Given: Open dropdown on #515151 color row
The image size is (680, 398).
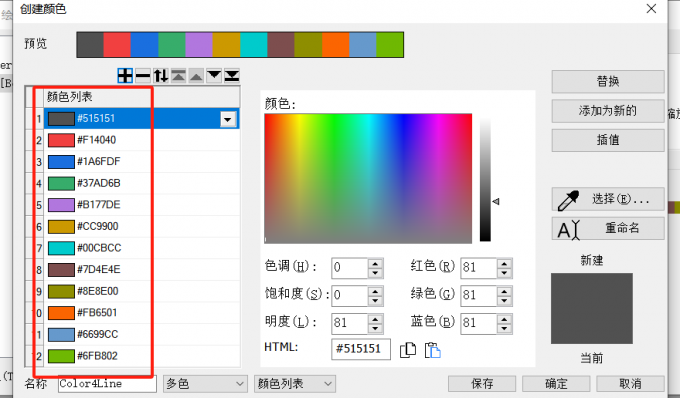Looking at the screenshot, I should (228, 119).
